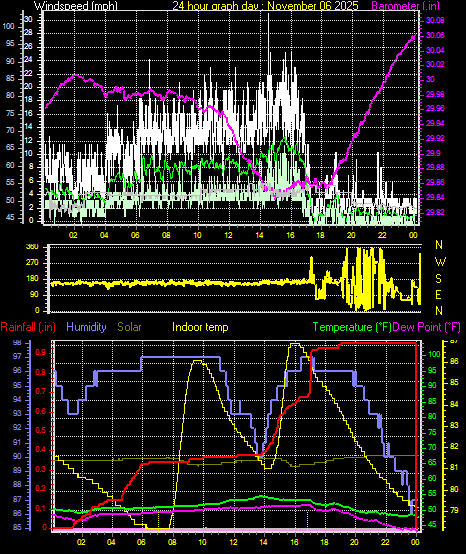Screen dimensions: 466x554
Task: Click the Temperature (°F) legend label
Action: click(x=352, y=327)
